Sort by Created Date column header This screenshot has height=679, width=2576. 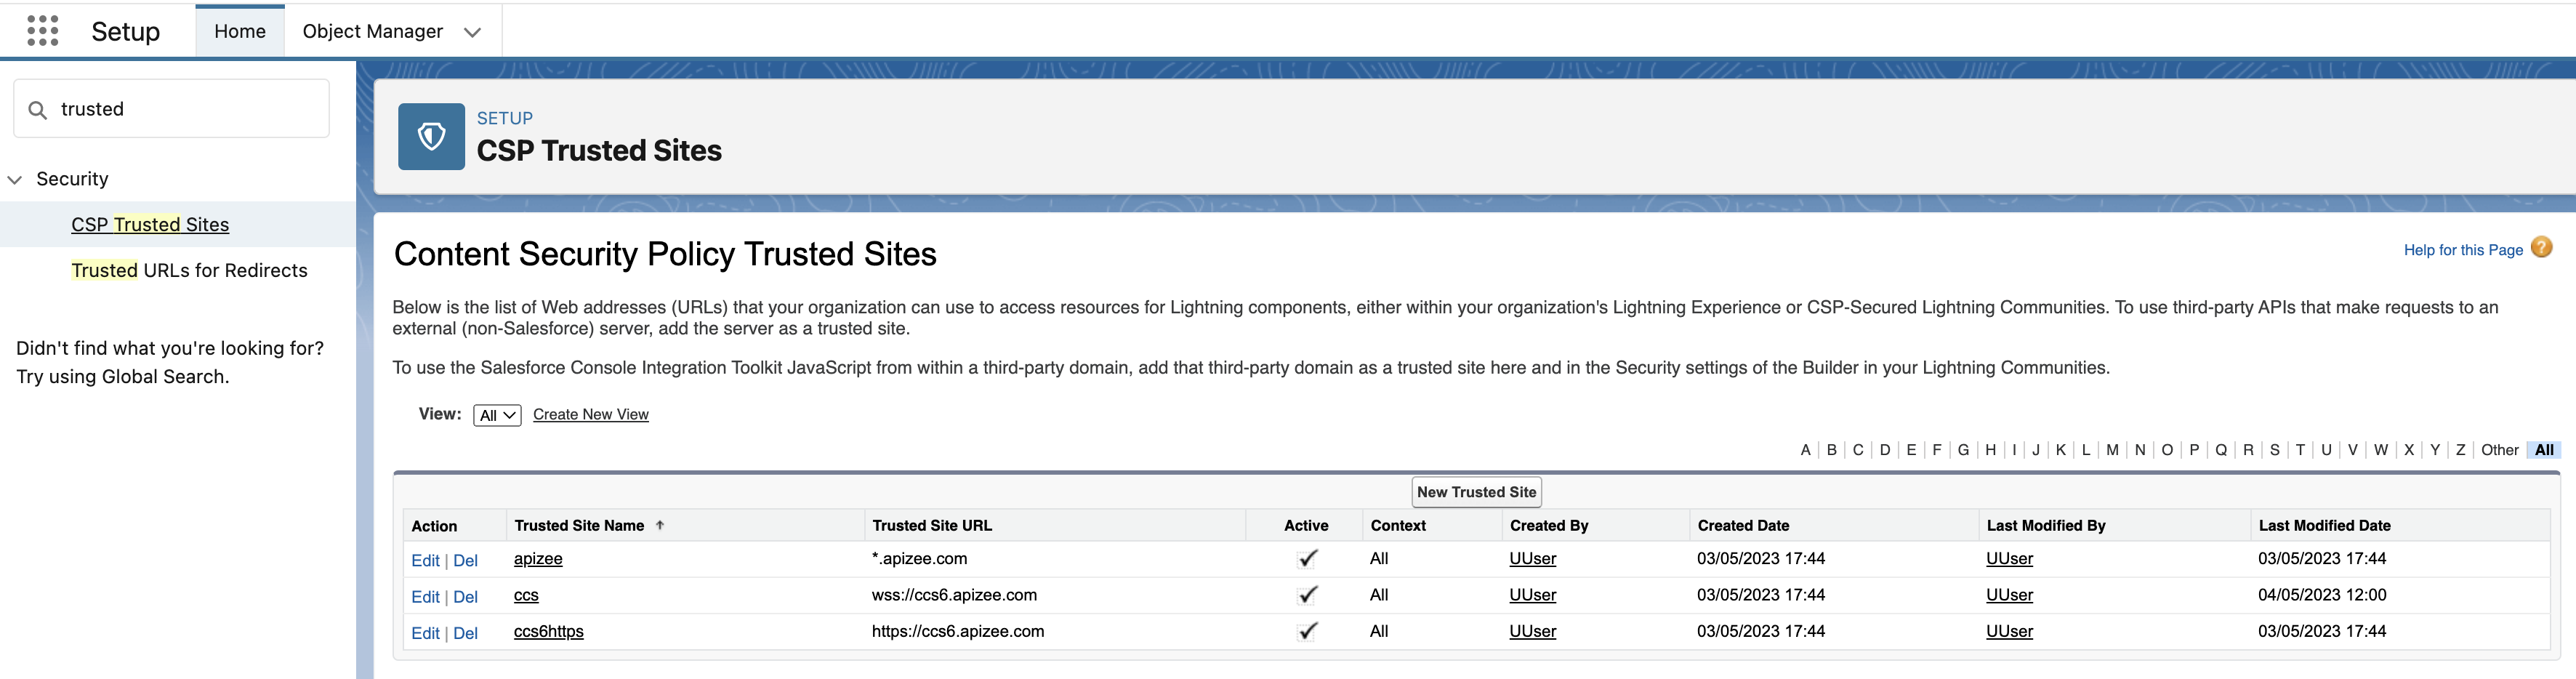(1743, 525)
